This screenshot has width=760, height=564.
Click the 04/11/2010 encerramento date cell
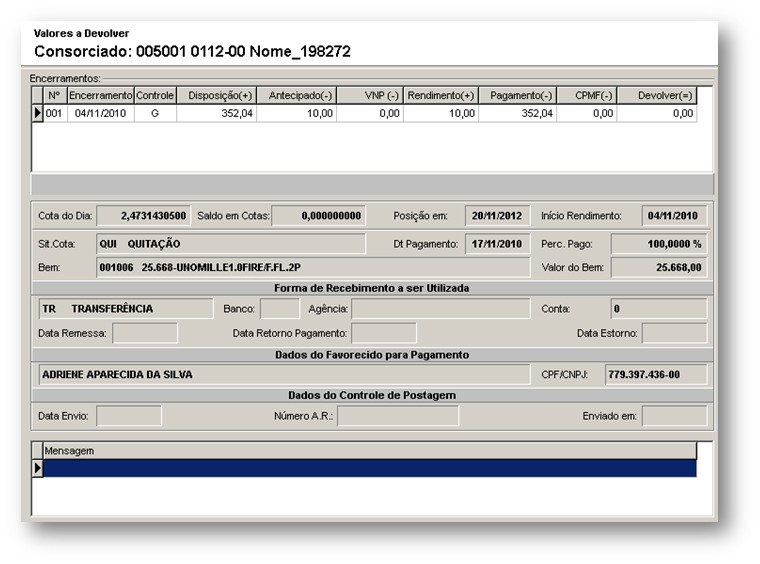pos(101,113)
